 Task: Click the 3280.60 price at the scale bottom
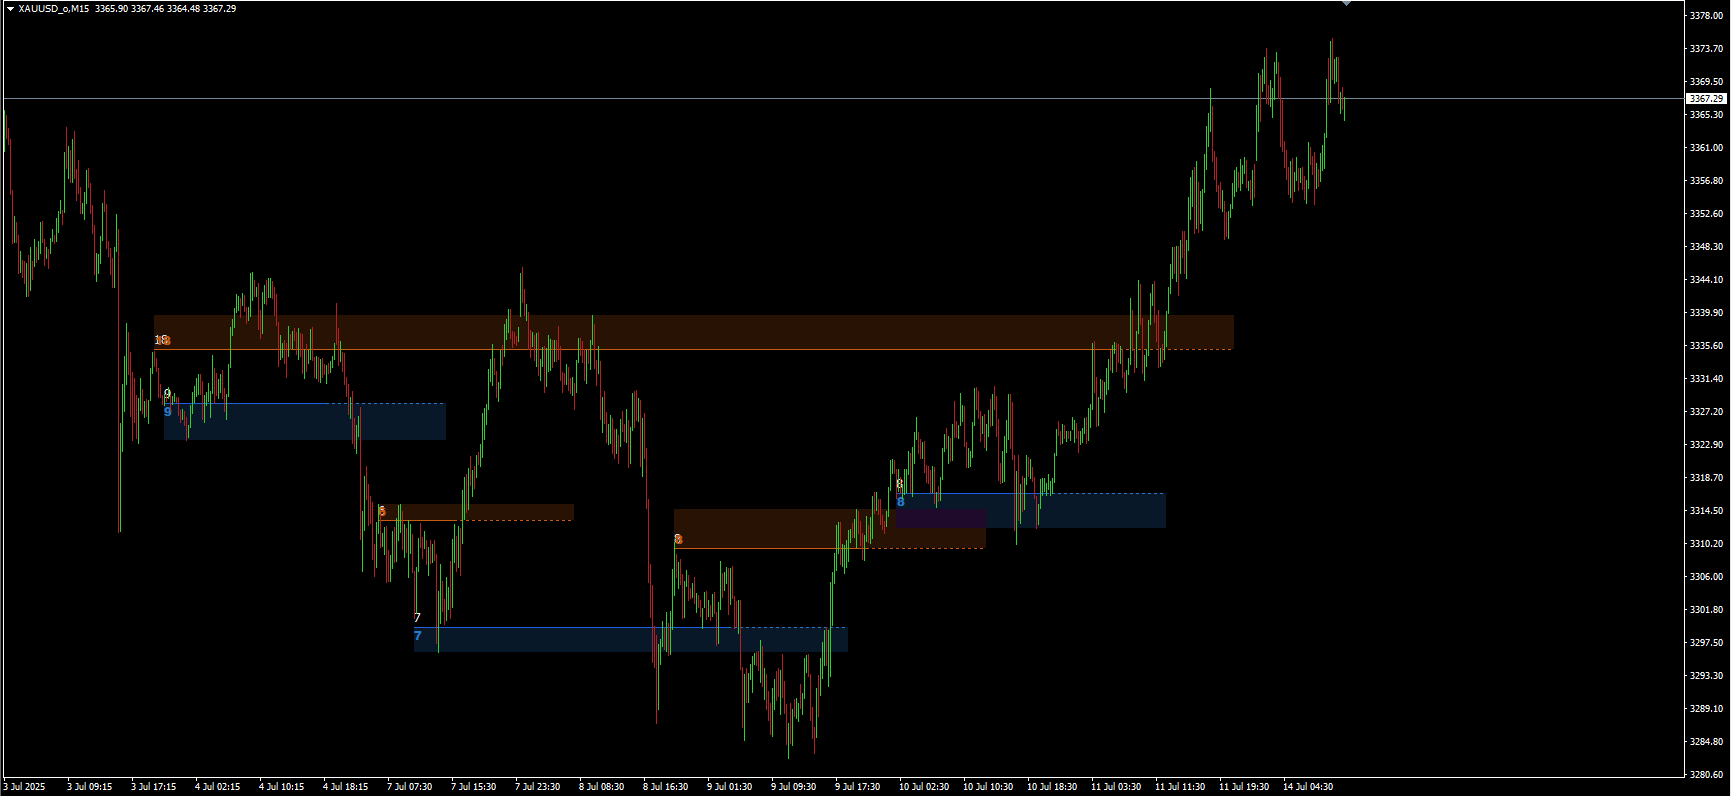click(x=1706, y=774)
